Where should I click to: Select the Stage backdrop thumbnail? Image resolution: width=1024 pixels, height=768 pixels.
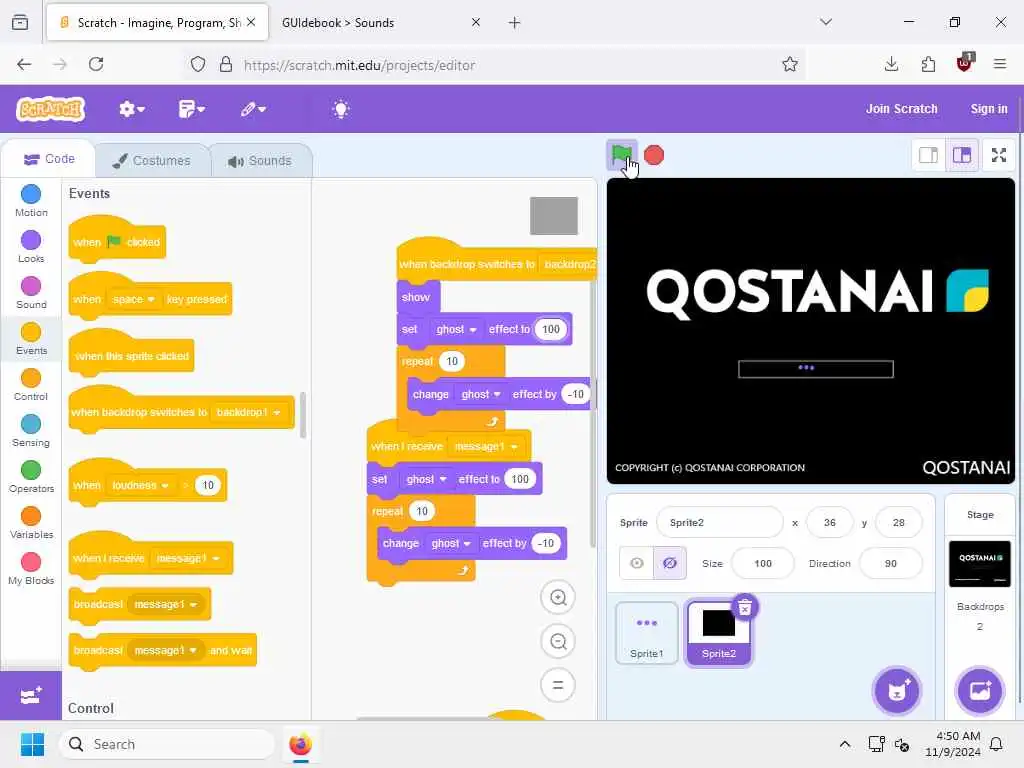(x=979, y=564)
